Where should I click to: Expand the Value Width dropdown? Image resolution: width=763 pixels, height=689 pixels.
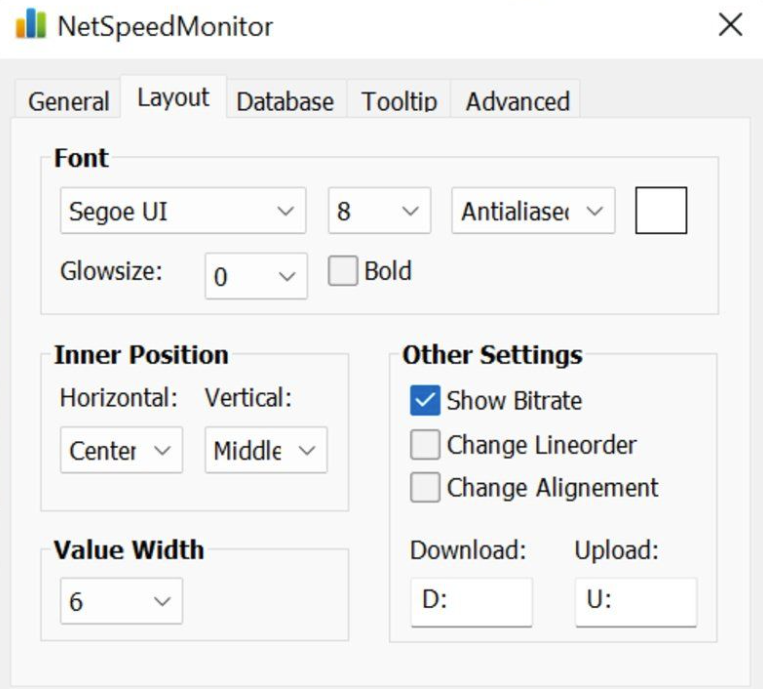[x=121, y=601]
